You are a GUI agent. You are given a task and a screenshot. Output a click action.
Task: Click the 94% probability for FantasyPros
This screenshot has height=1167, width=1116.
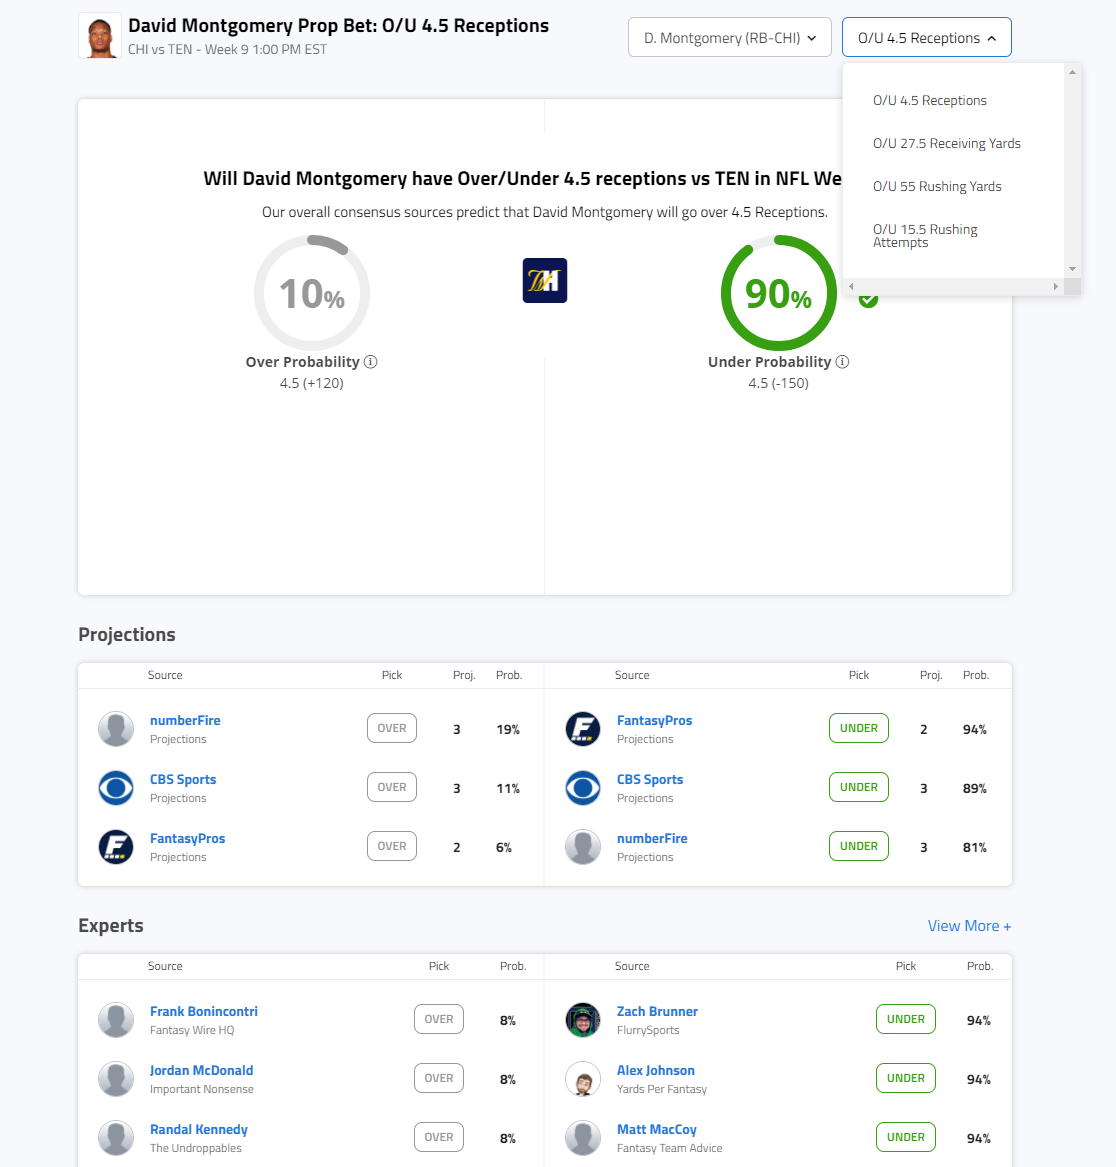(x=975, y=729)
